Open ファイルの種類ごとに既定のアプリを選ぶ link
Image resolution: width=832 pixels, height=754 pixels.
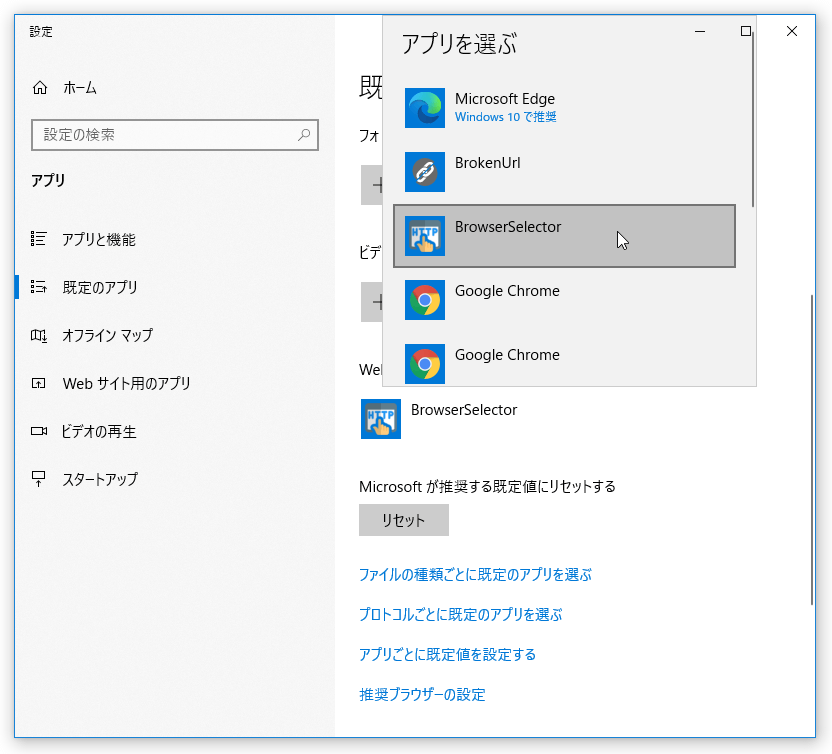(x=475, y=575)
